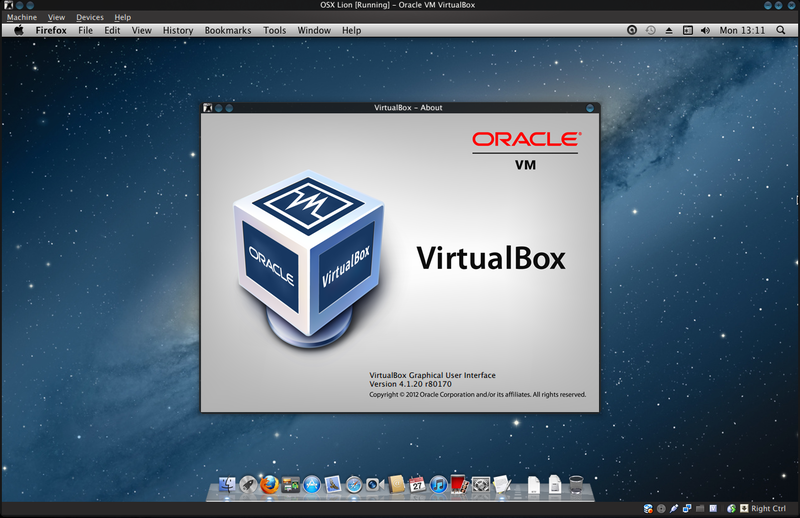This screenshot has width=800, height=518.
Task: Open the Firefox History menu
Action: coord(178,31)
